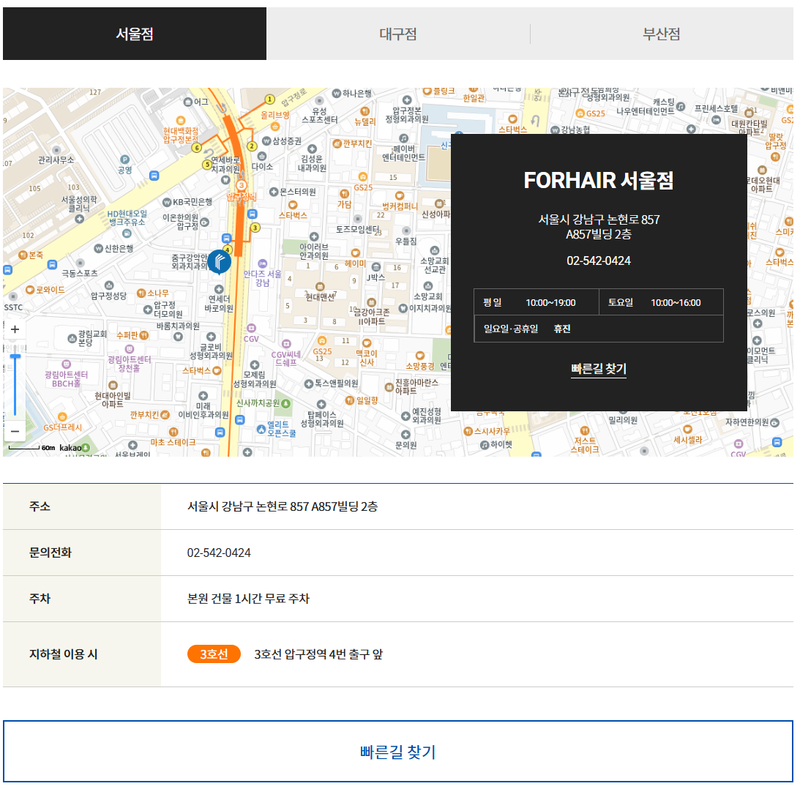Click the 안다즈 서울 강남 hotel icon
The width and height of the screenshot is (800, 786).
[x=262, y=264]
